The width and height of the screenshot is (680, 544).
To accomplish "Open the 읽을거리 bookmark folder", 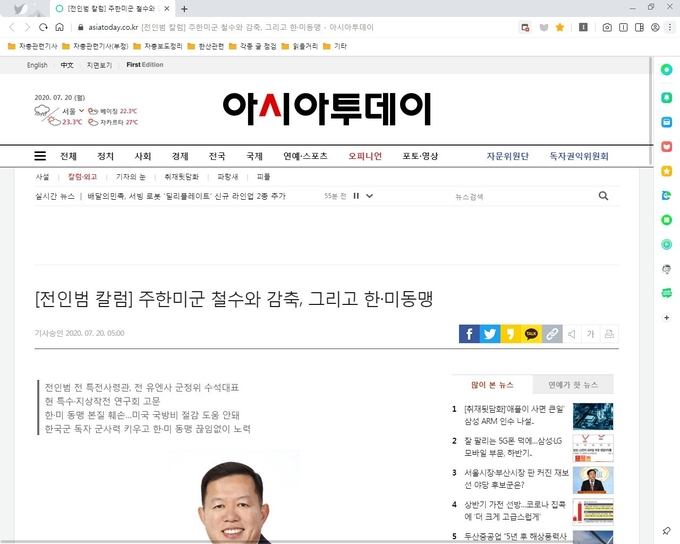I will [300, 46].
